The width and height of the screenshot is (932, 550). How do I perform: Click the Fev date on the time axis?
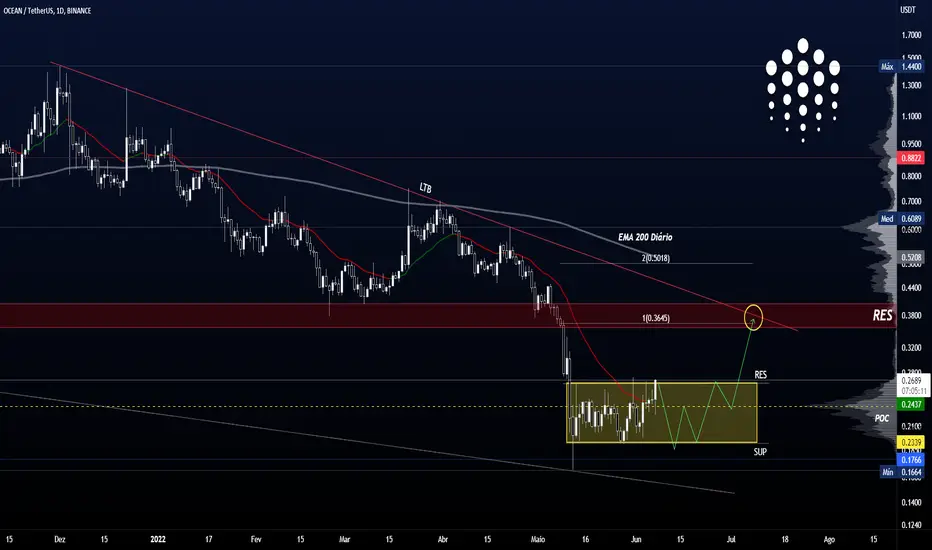[256, 539]
